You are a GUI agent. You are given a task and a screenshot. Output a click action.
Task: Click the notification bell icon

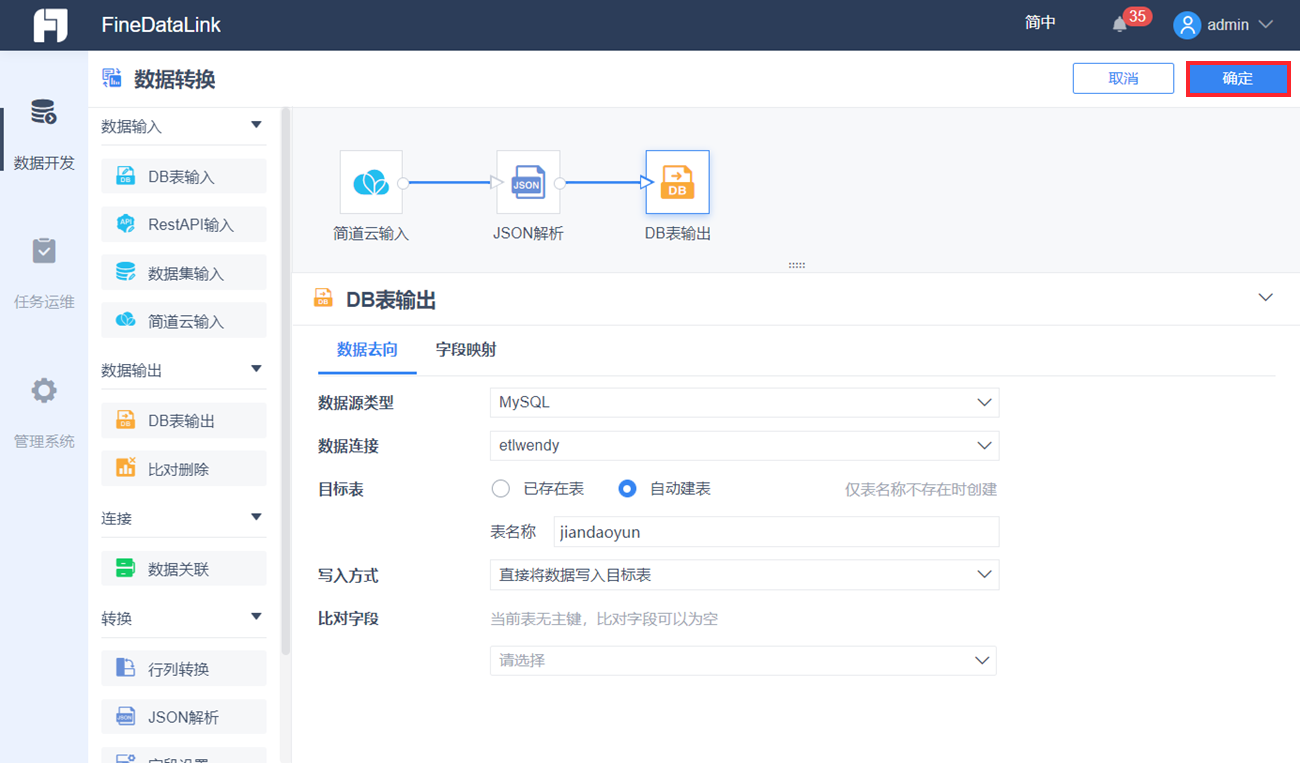tap(1120, 24)
